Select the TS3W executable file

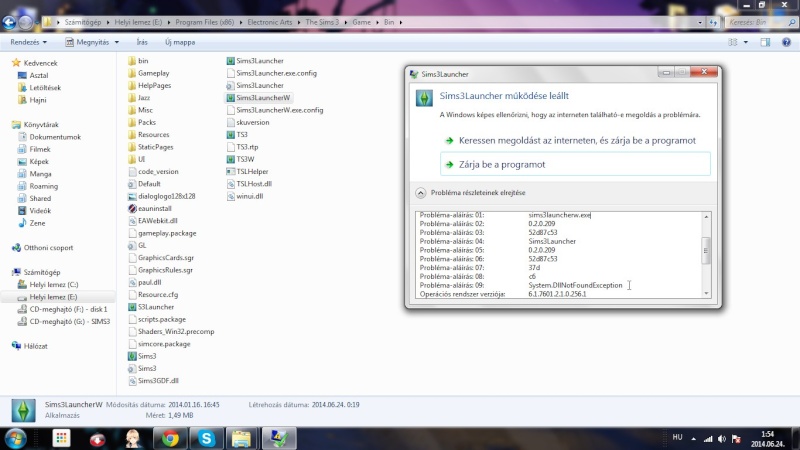[240, 159]
